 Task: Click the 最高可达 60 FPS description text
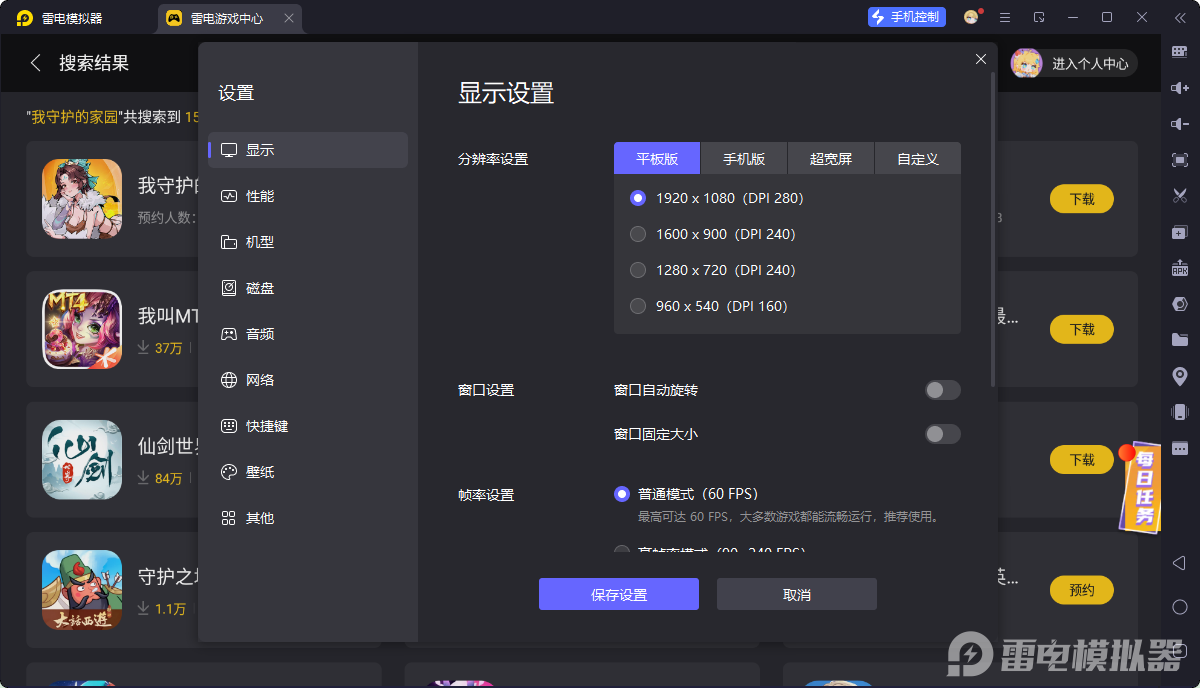[x=789, y=517]
